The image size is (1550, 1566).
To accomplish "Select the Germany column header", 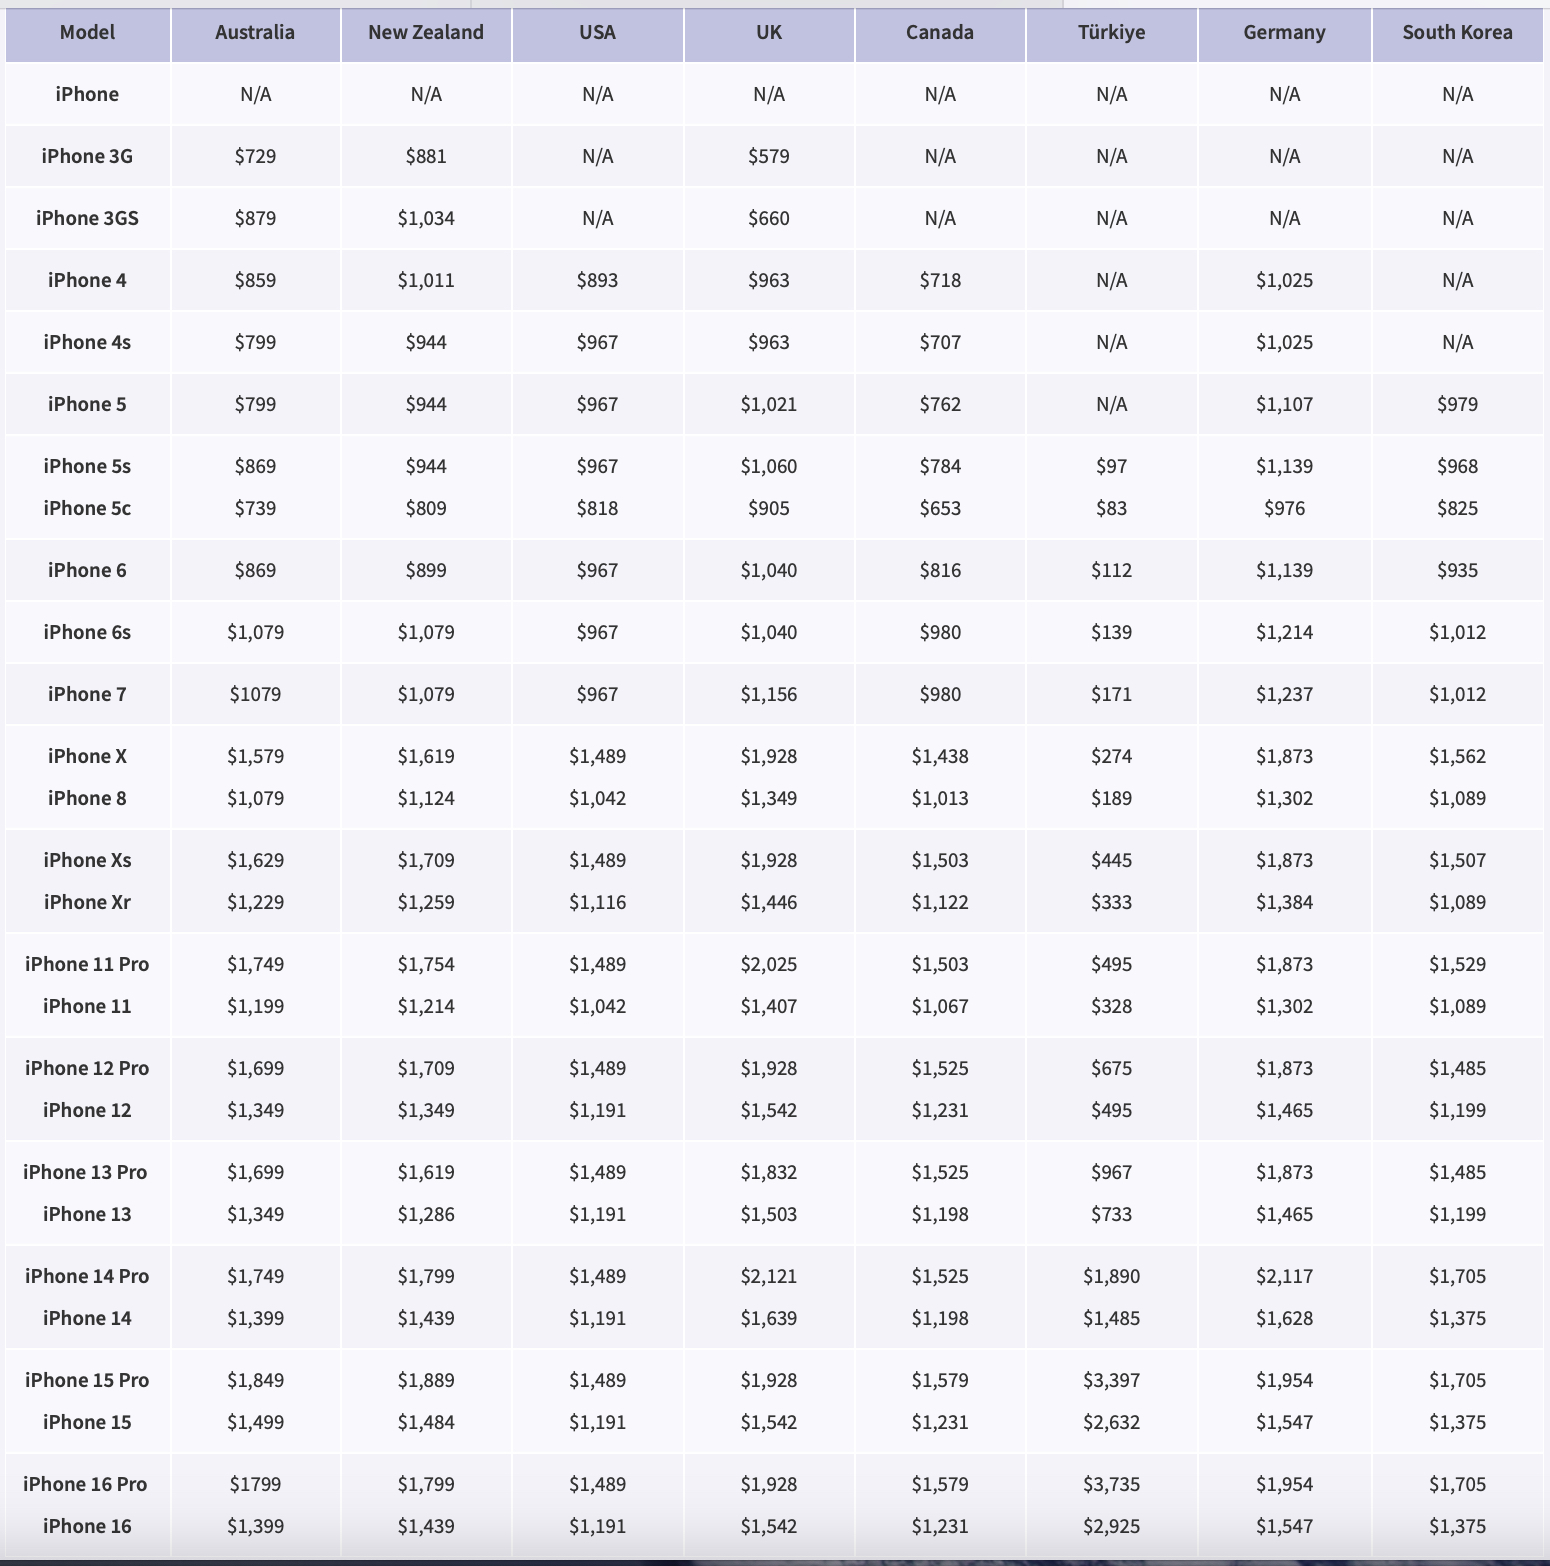I will click(1284, 32).
